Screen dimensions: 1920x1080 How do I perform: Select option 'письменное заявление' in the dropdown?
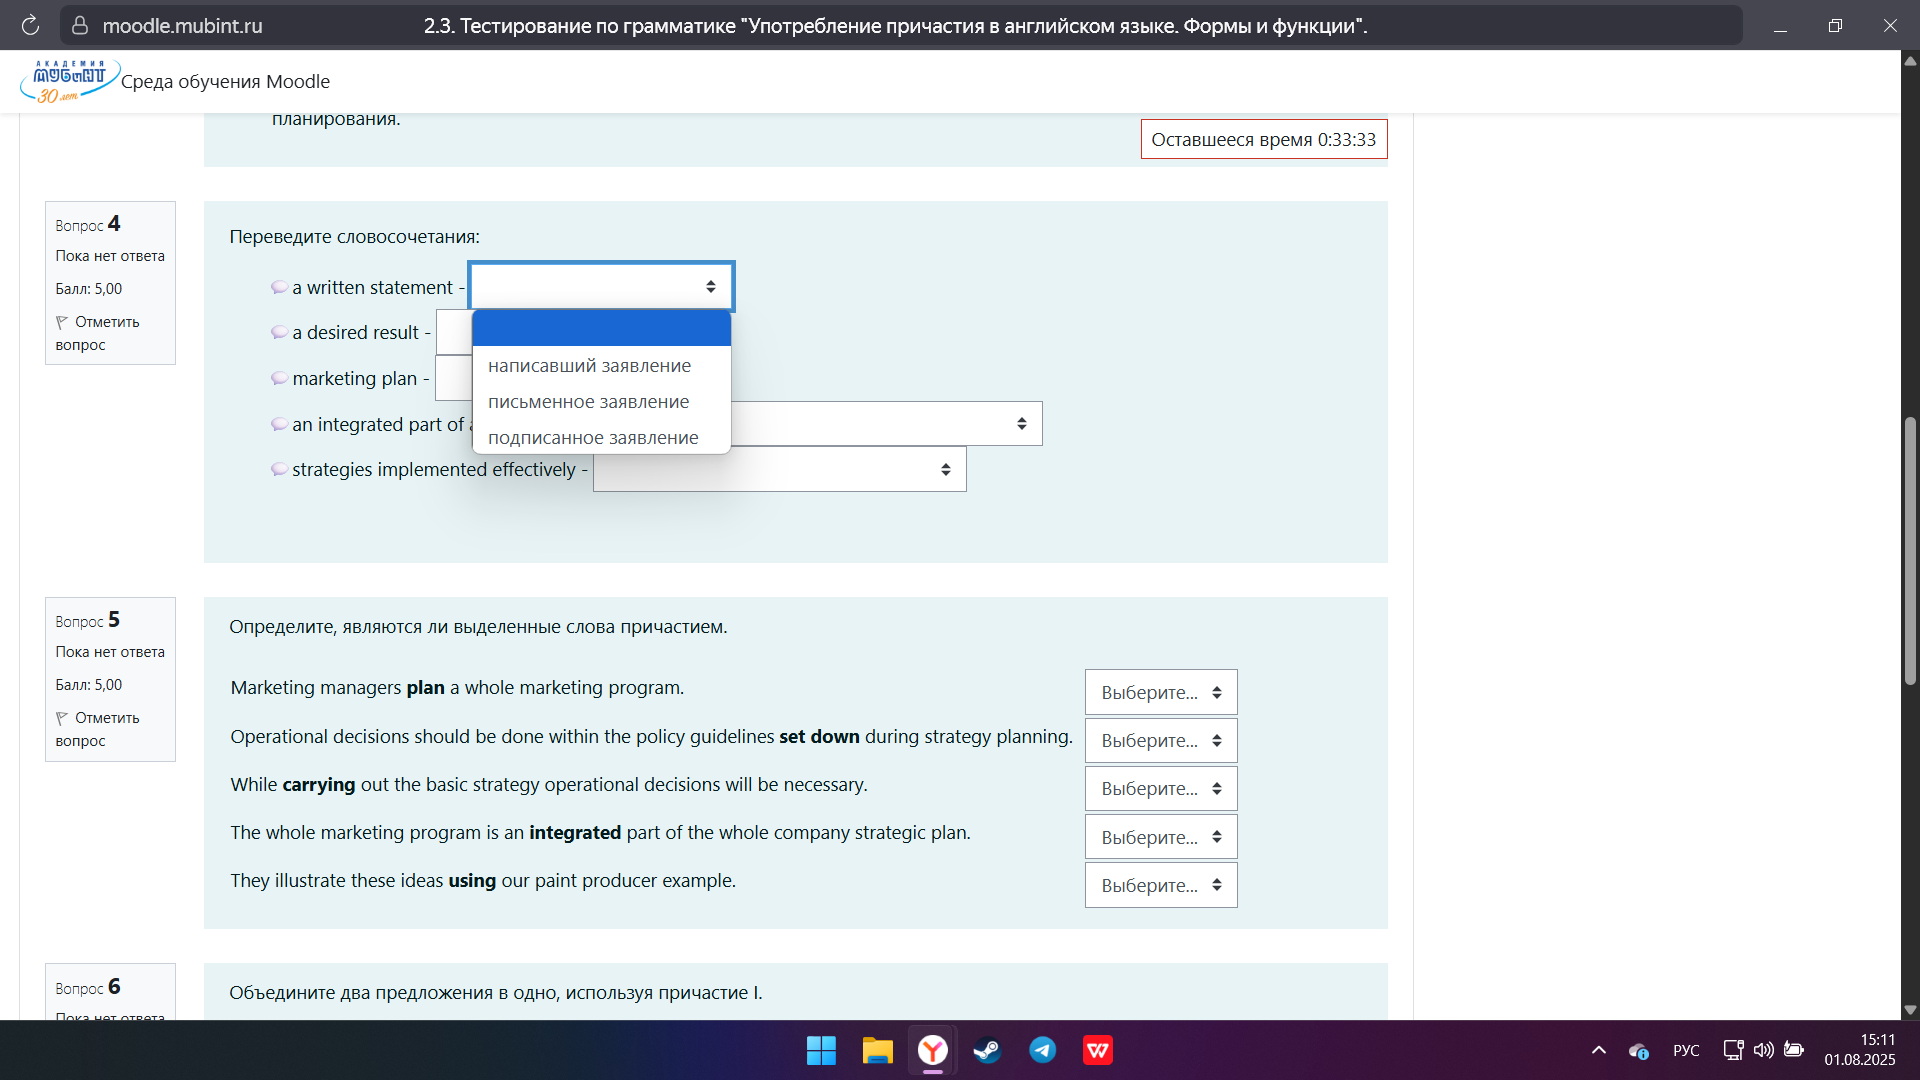pyautogui.click(x=588, y=402)
